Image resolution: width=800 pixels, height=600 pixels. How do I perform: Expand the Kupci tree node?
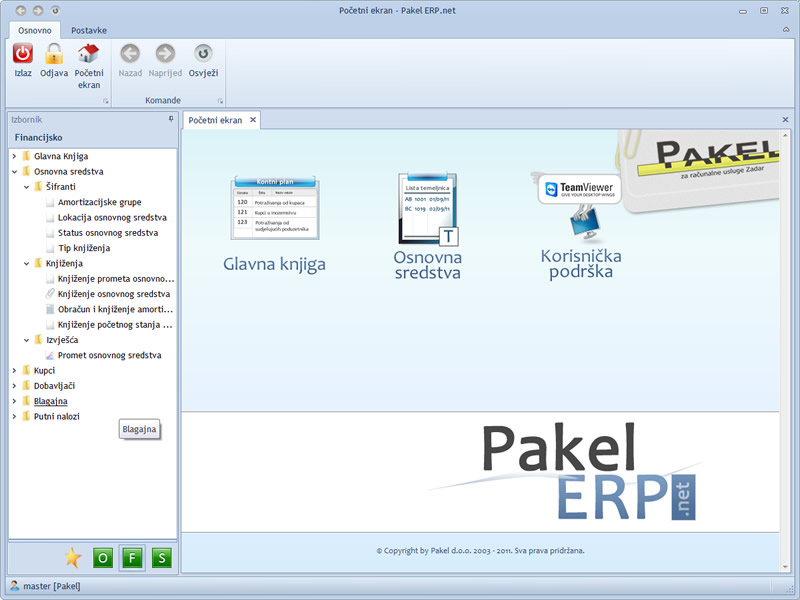(x=15, y=370)
